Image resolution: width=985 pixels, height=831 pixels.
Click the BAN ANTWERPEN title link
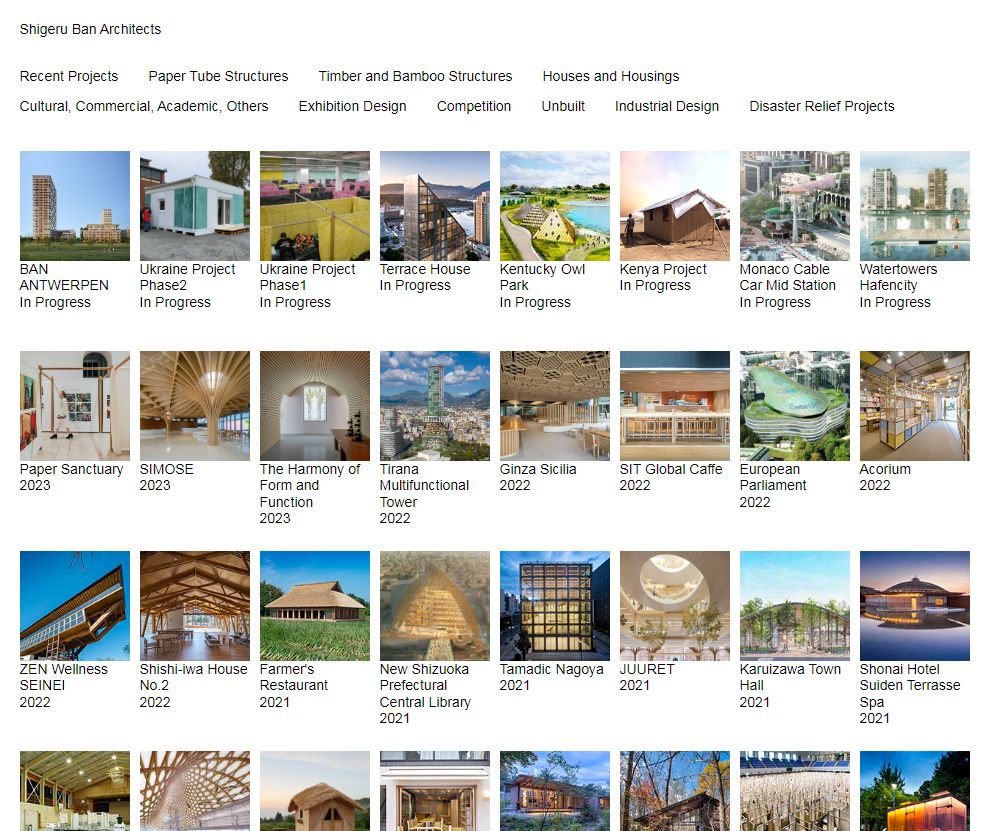64,277
